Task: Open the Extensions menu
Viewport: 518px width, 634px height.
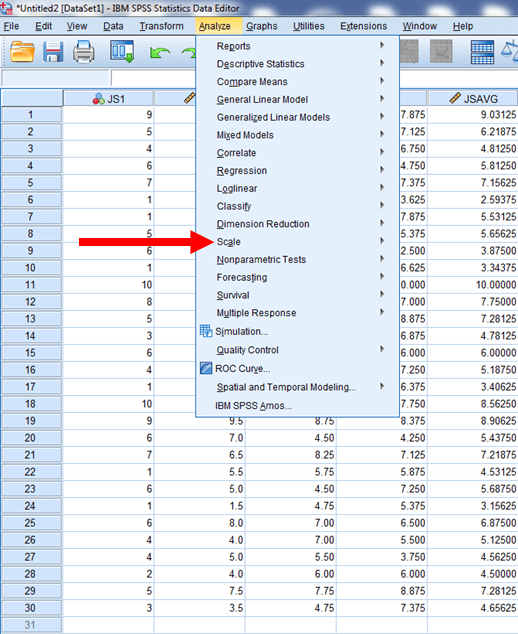Action: (x=364, y=26)
